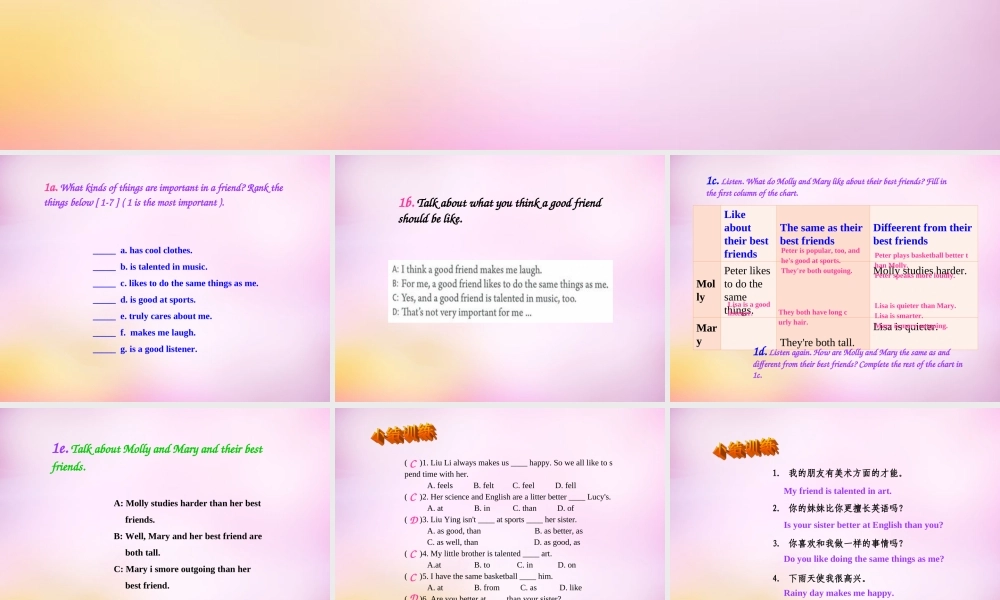Screen dimensions: 1000x600
Task: Choose option 'C. feel' in question 1
Action: coord(523,485)
